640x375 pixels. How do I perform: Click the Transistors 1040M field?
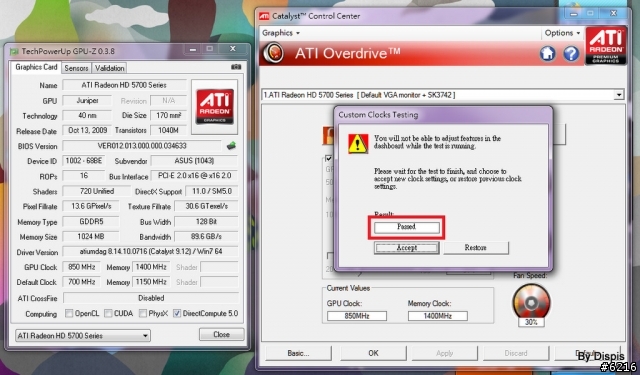[x=169, y=131]
